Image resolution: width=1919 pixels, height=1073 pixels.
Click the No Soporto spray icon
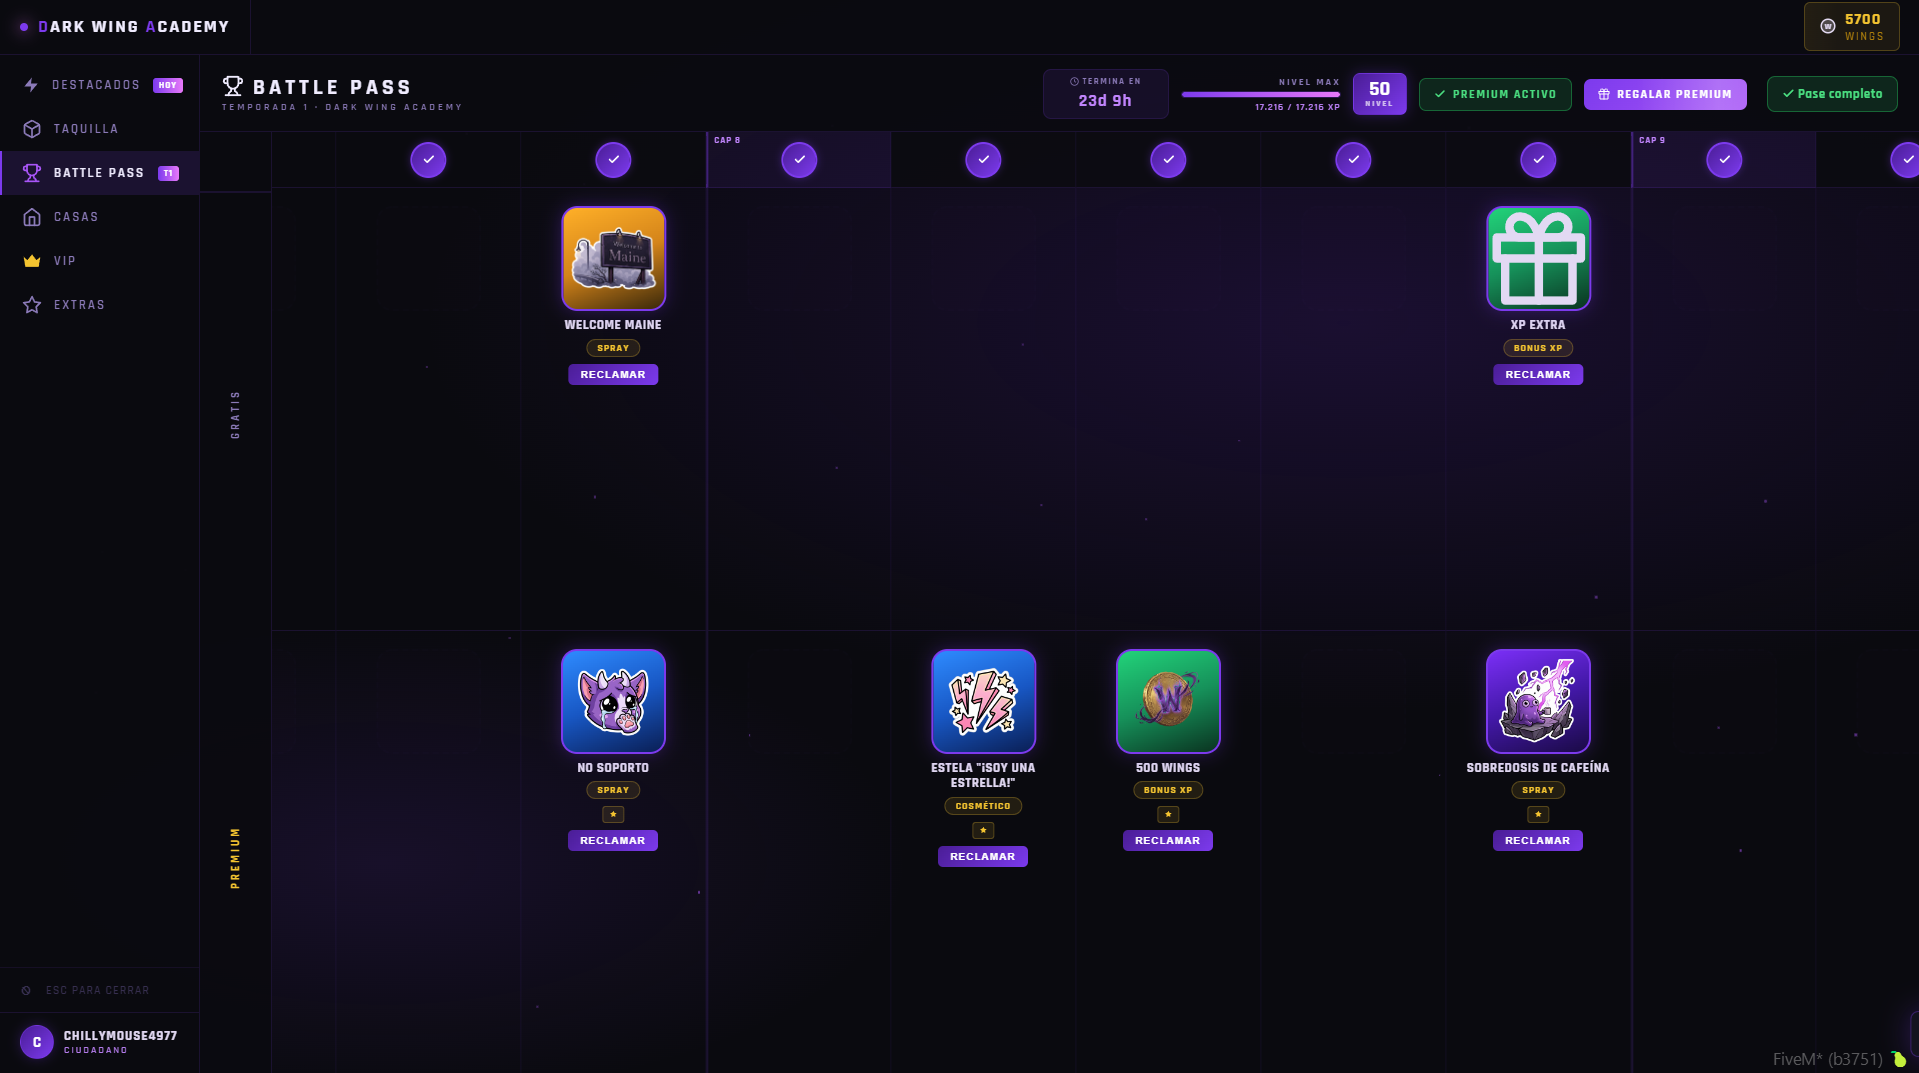pos(613,701)
